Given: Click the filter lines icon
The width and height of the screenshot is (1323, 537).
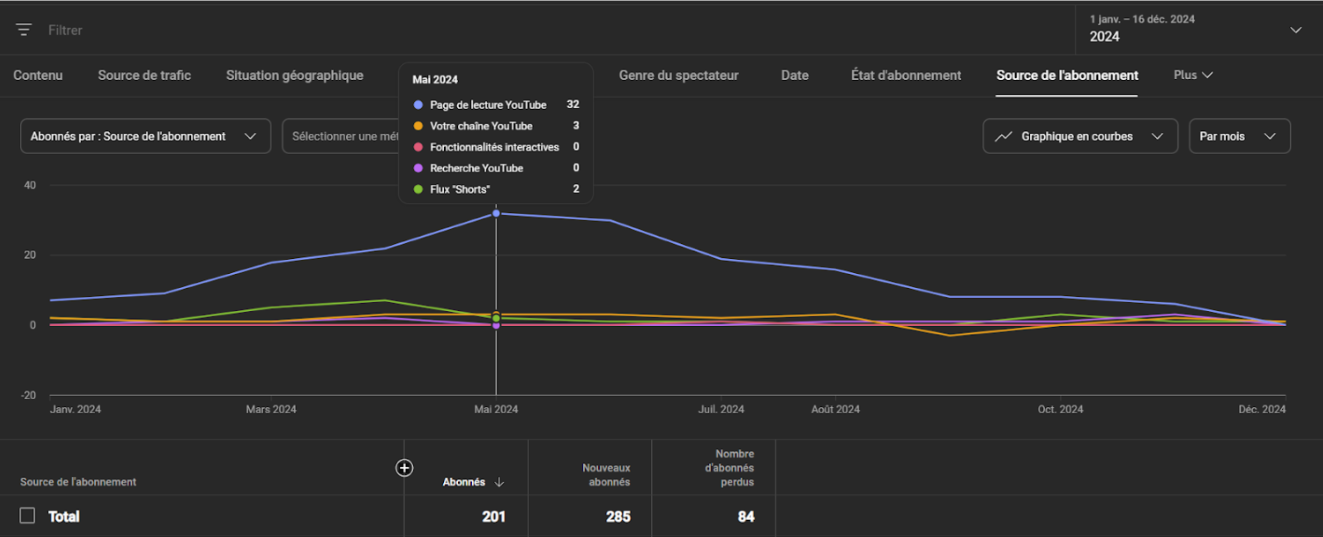Looking at the screenshot, I should (24, 30).
